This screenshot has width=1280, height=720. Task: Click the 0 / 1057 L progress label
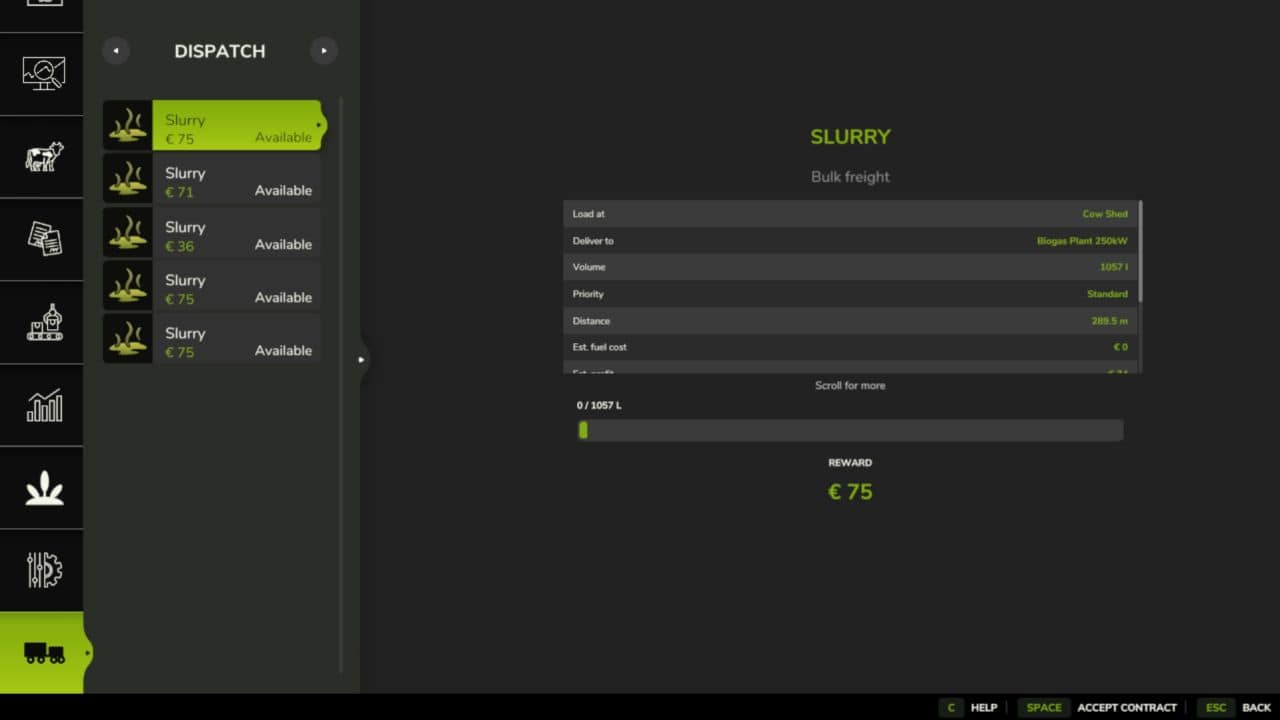coord(599,406)
